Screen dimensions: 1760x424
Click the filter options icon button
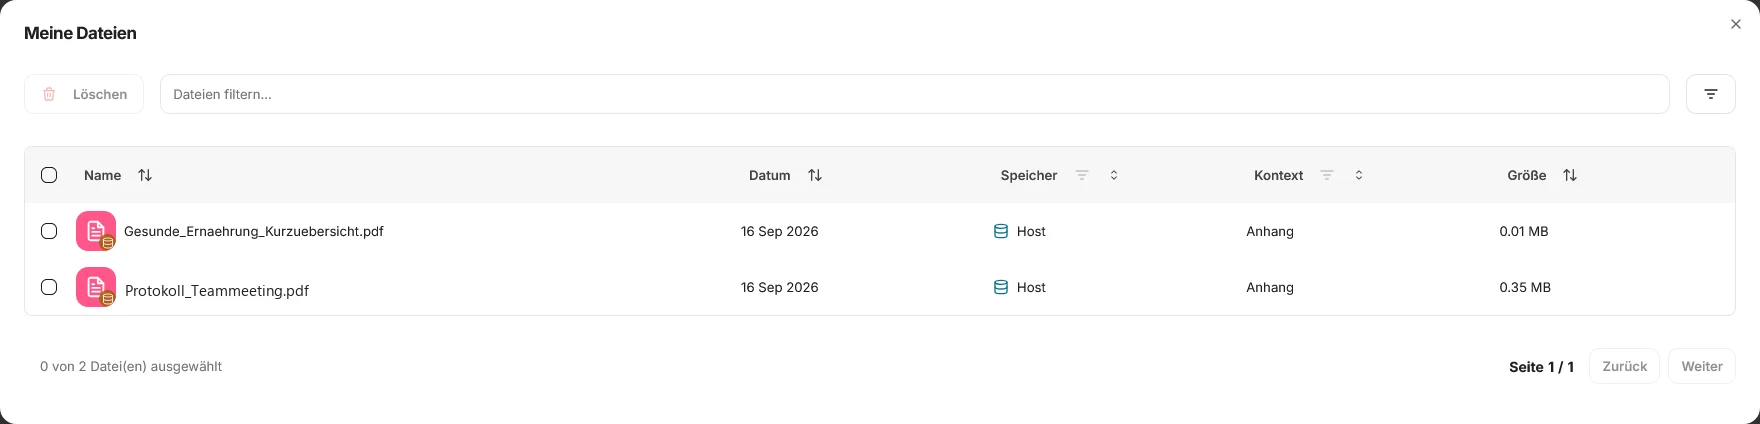point(1710,94)
